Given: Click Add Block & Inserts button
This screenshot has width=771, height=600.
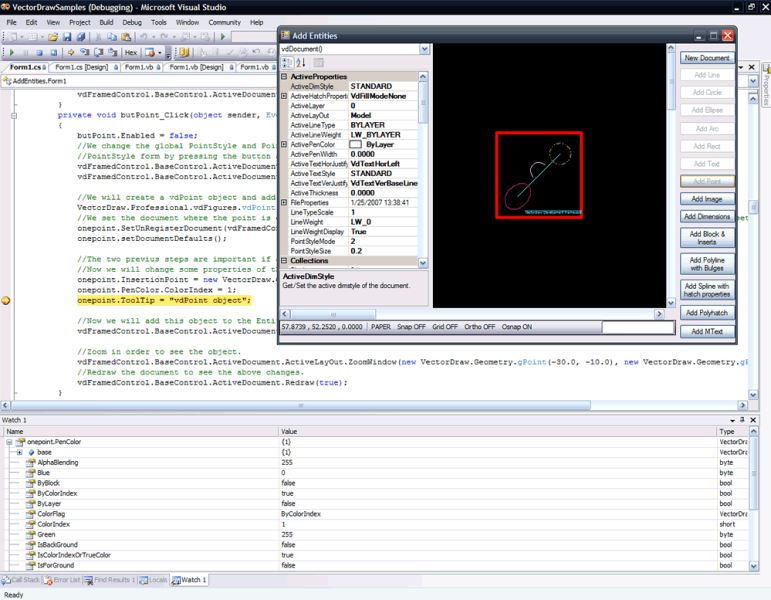Looking at the screenshot, I should 707,238.
